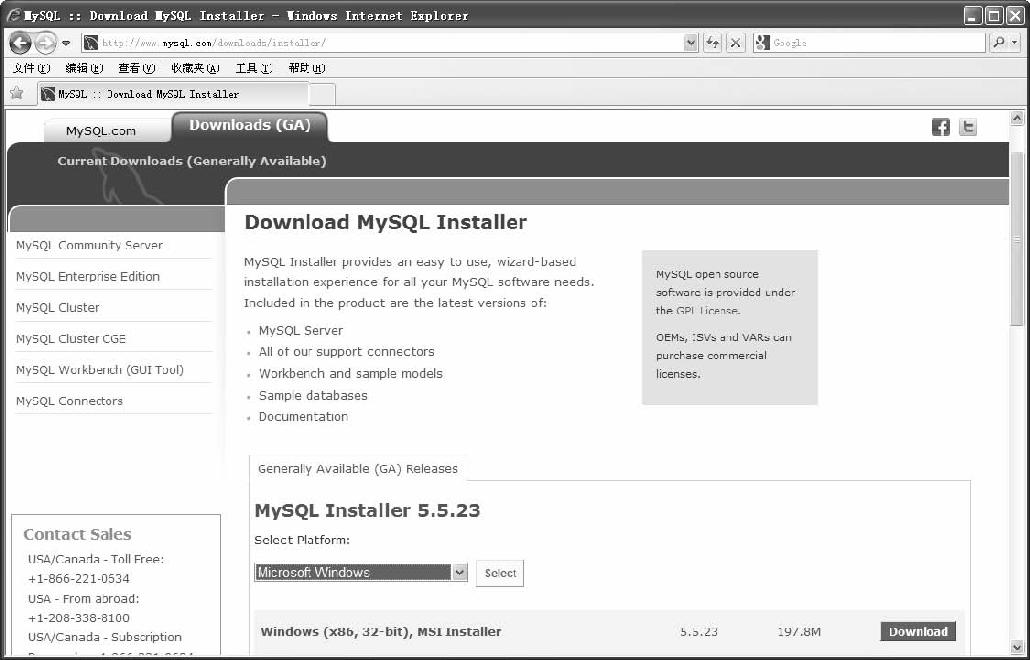Download the Windows 32-bit MSI Installer

(x=918, y=632)
